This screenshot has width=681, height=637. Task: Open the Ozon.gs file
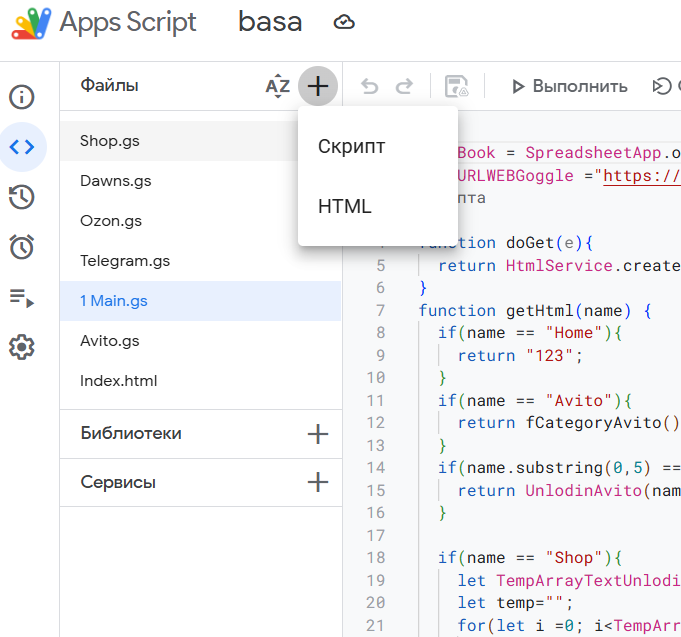tap(179, 221)
